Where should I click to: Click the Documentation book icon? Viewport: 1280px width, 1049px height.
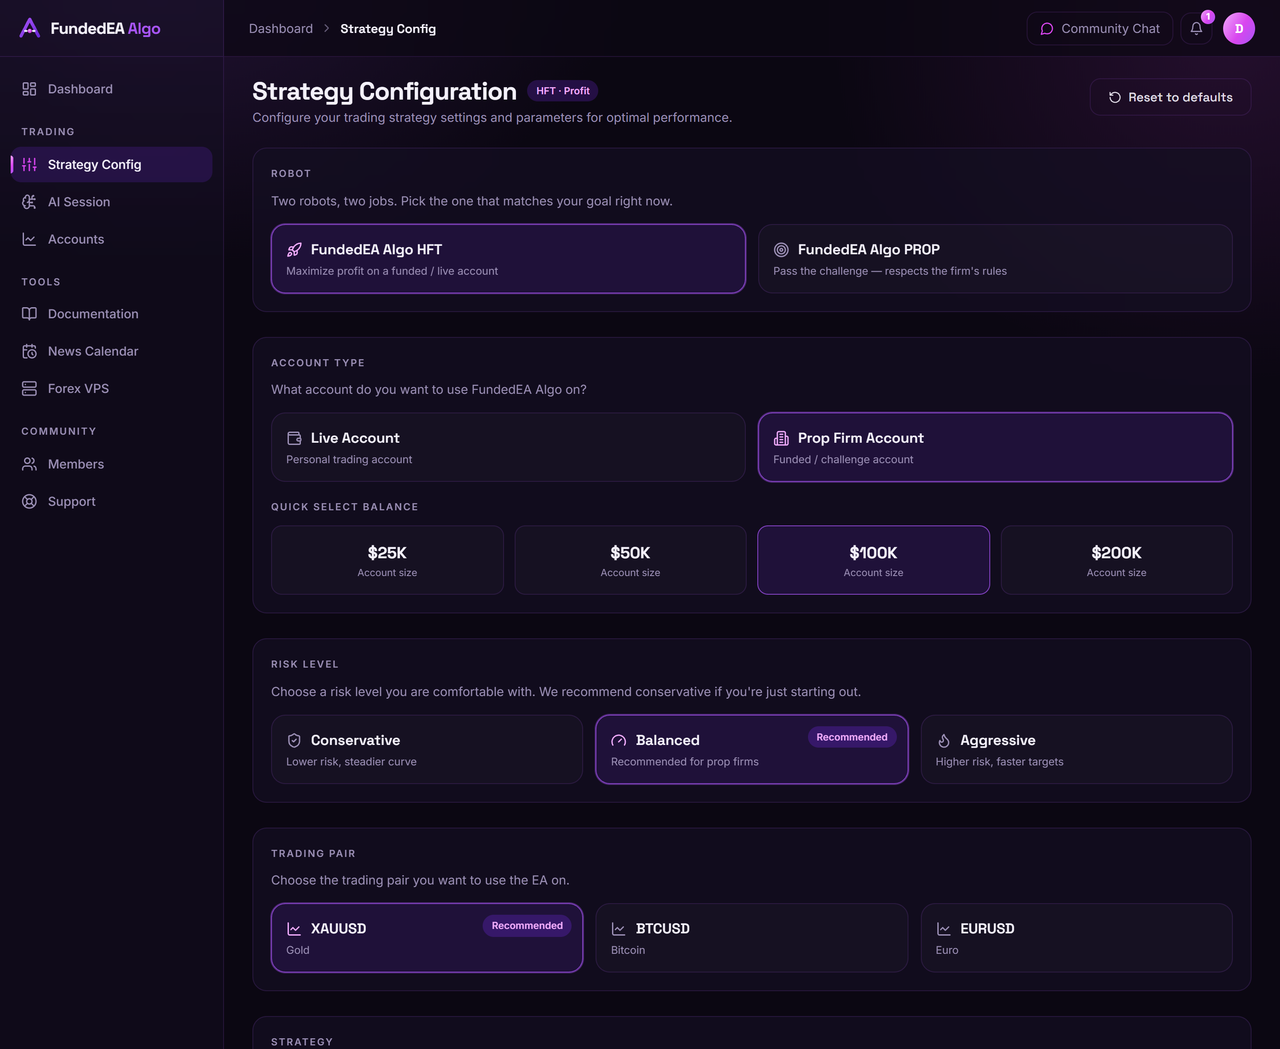click(x=29, y=314)
